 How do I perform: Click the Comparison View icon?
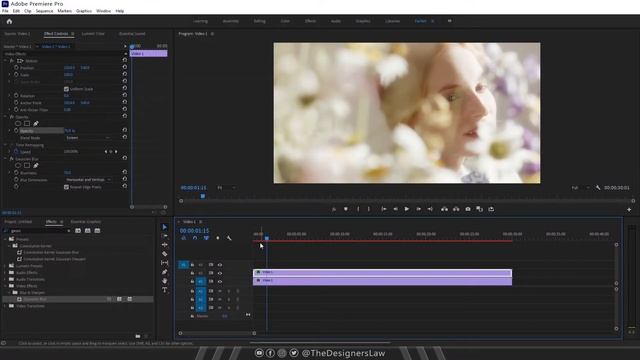(x=480, y=209)
